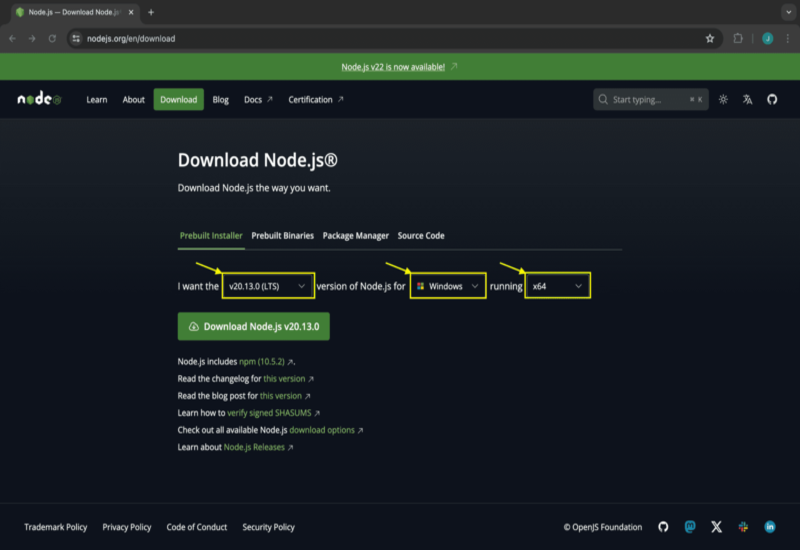
Task: Click the Node.js logo in the header
Action: pyautogui.click(x=39, y=99)
